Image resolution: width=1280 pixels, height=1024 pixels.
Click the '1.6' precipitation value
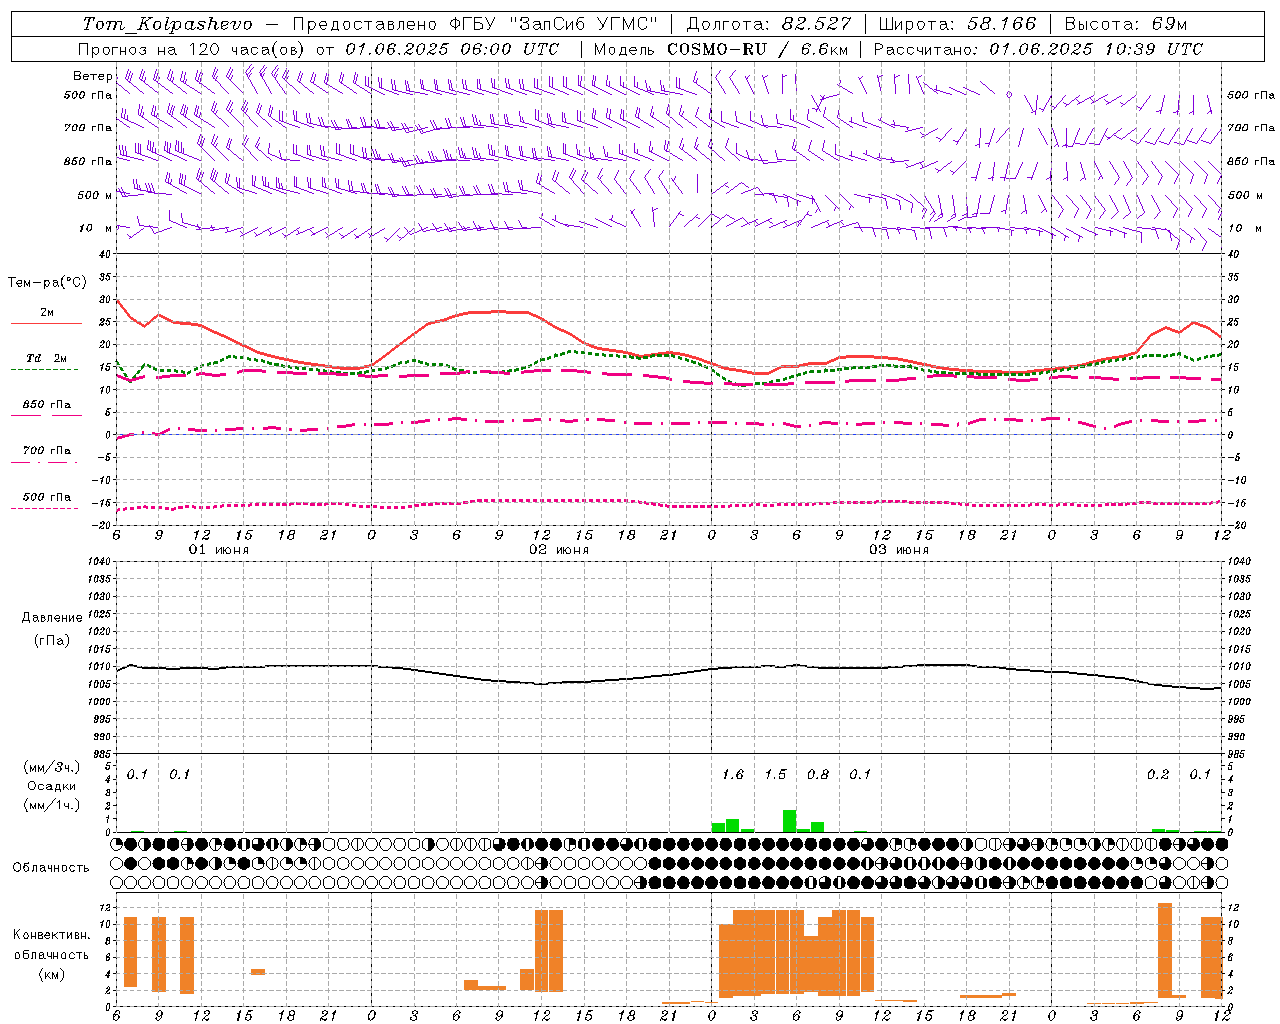coord(733,775)
